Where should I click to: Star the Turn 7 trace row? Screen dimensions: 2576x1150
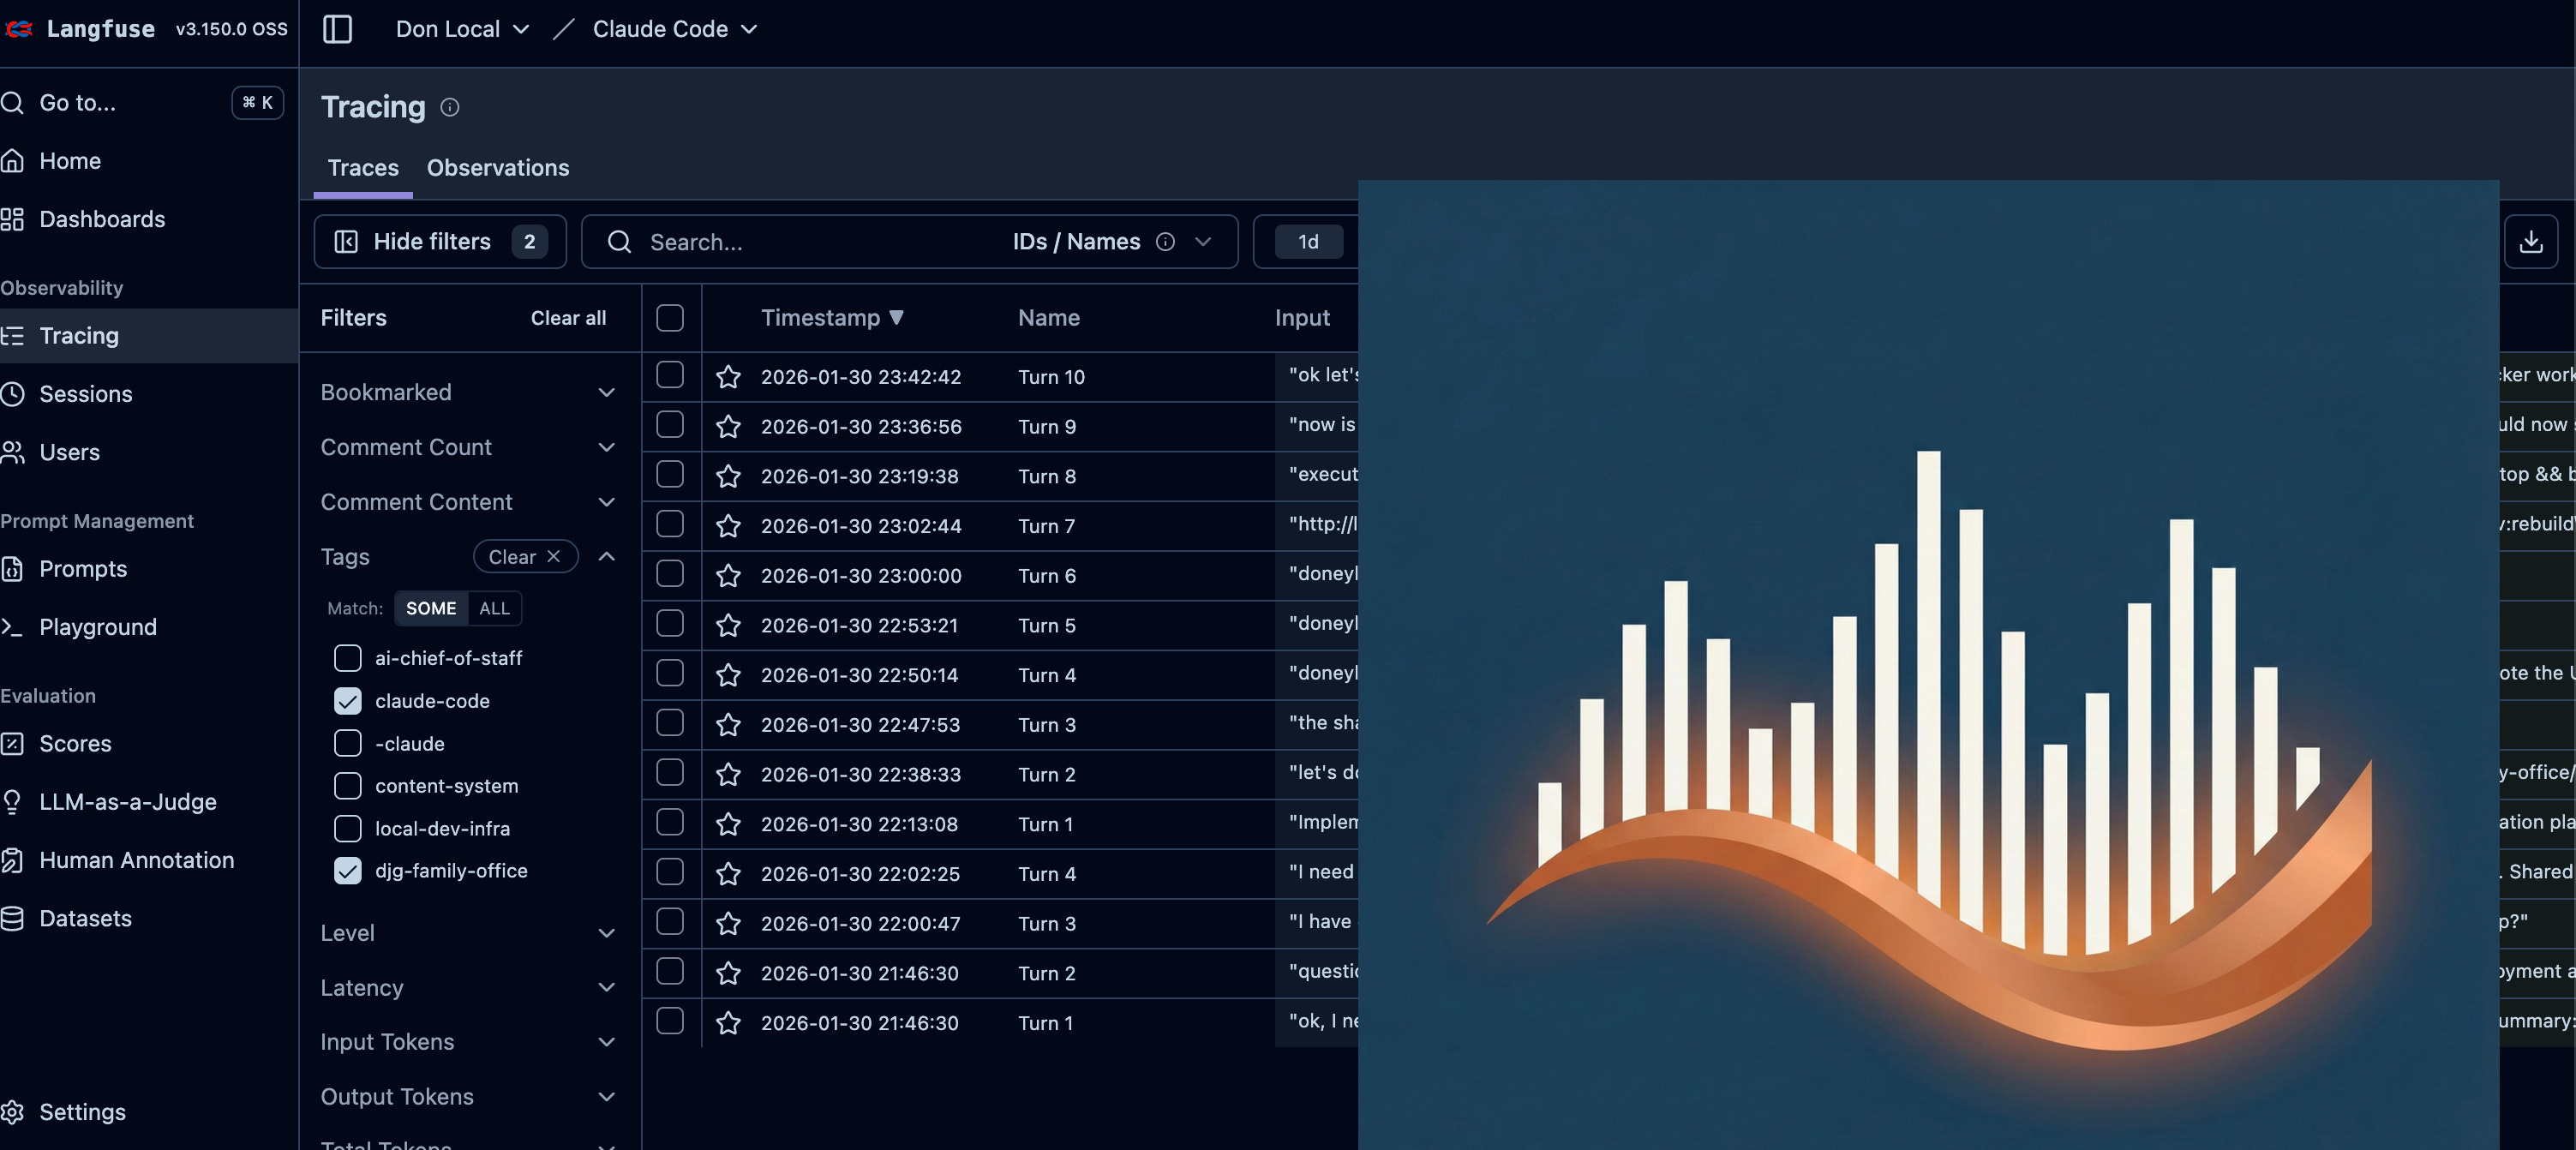pyautogui.click(x=728, y=526)
